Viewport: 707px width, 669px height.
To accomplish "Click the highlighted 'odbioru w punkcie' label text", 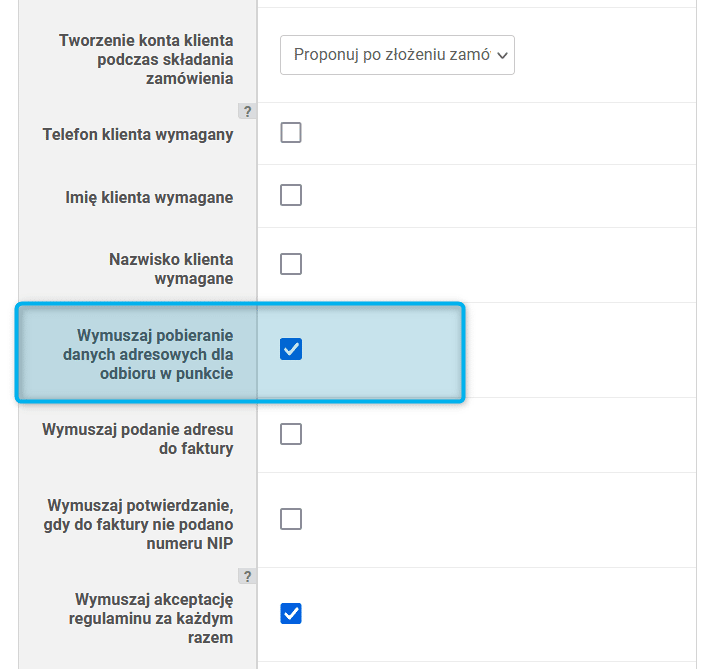I will (x=166, y=374).
